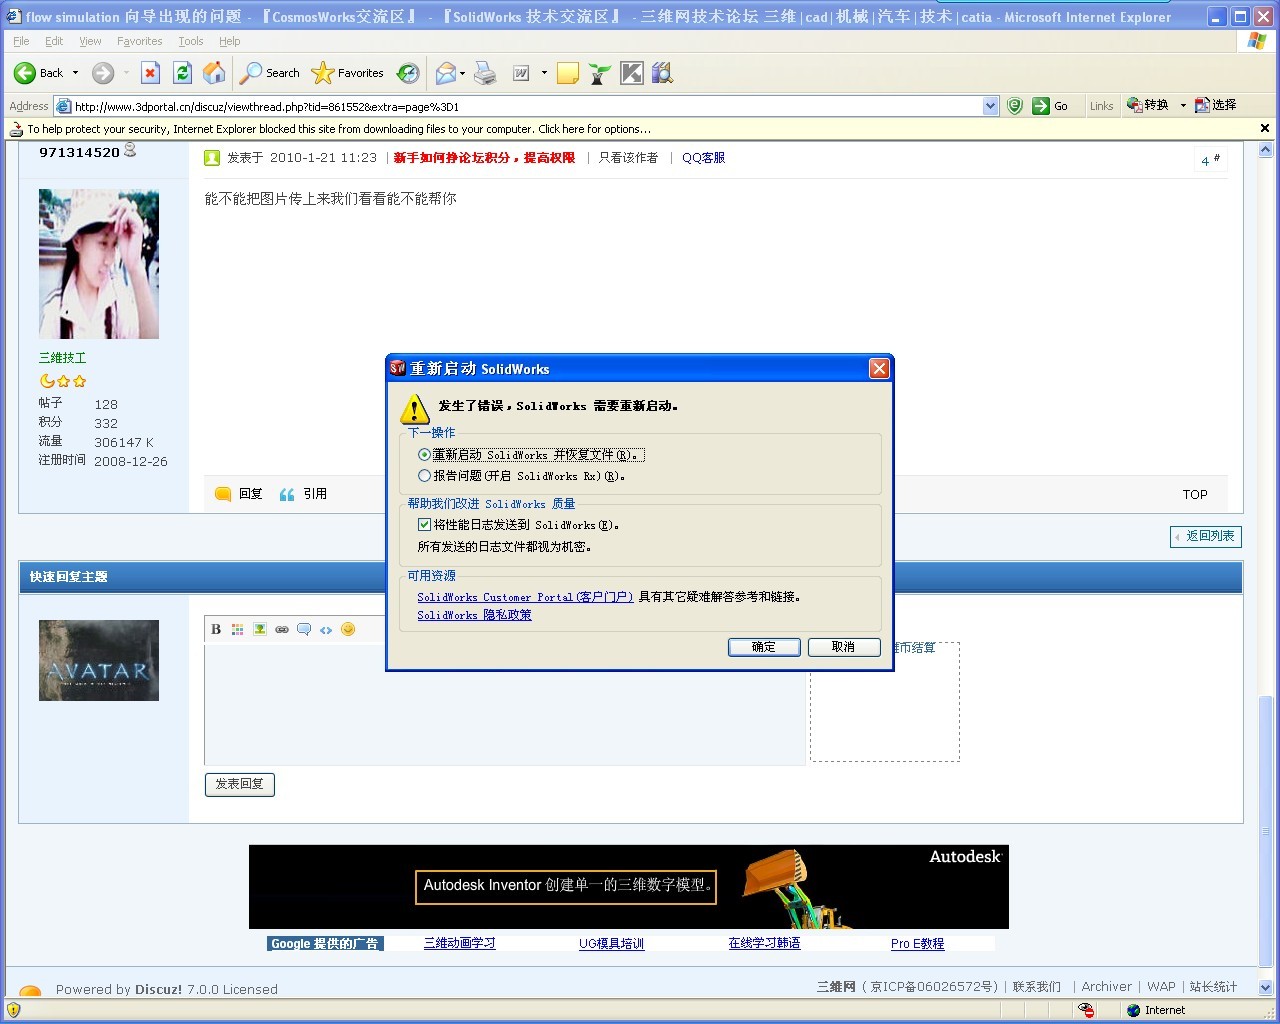Viewport: 1280px width, 1024px height.
Task: Expand the Mail icon dropdown arrow
Action: (x=462, y=73)
